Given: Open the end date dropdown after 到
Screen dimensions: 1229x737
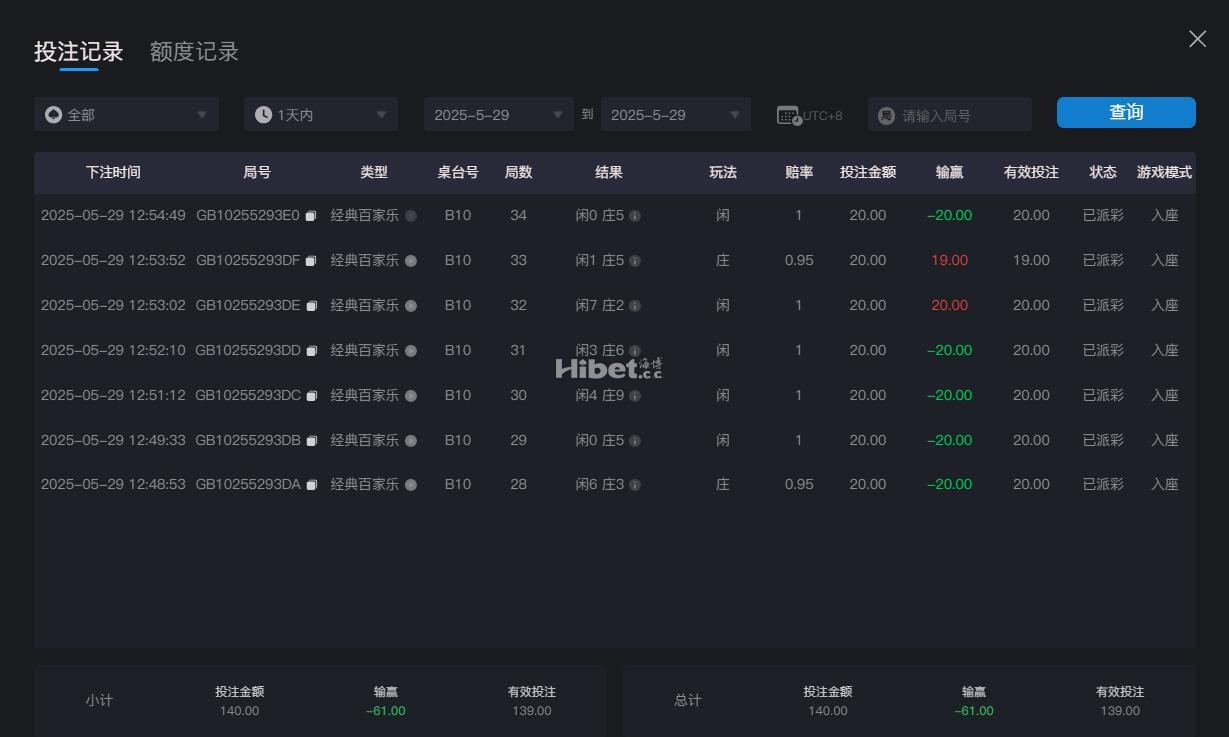Looking at the screenshot, I should 675,115.
